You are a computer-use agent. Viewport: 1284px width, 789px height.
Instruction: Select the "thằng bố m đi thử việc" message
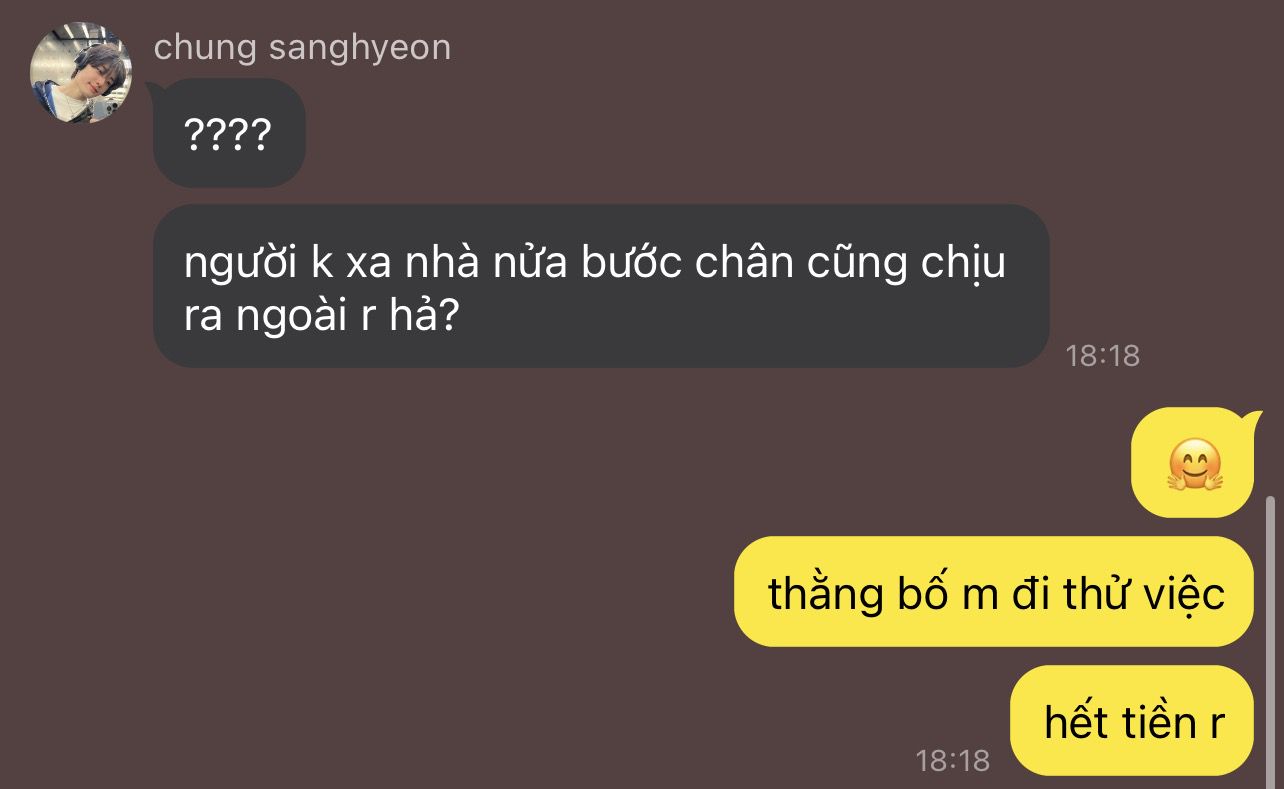(x=994, y=592)
